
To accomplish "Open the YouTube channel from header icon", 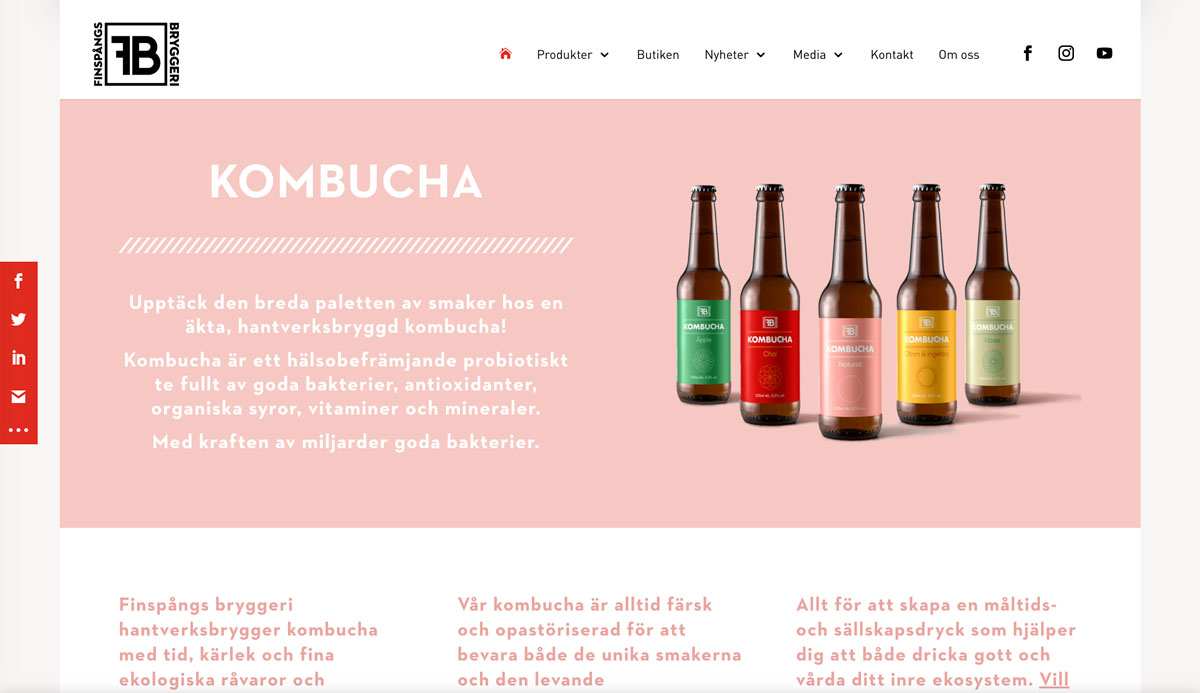I will 1104,53.
